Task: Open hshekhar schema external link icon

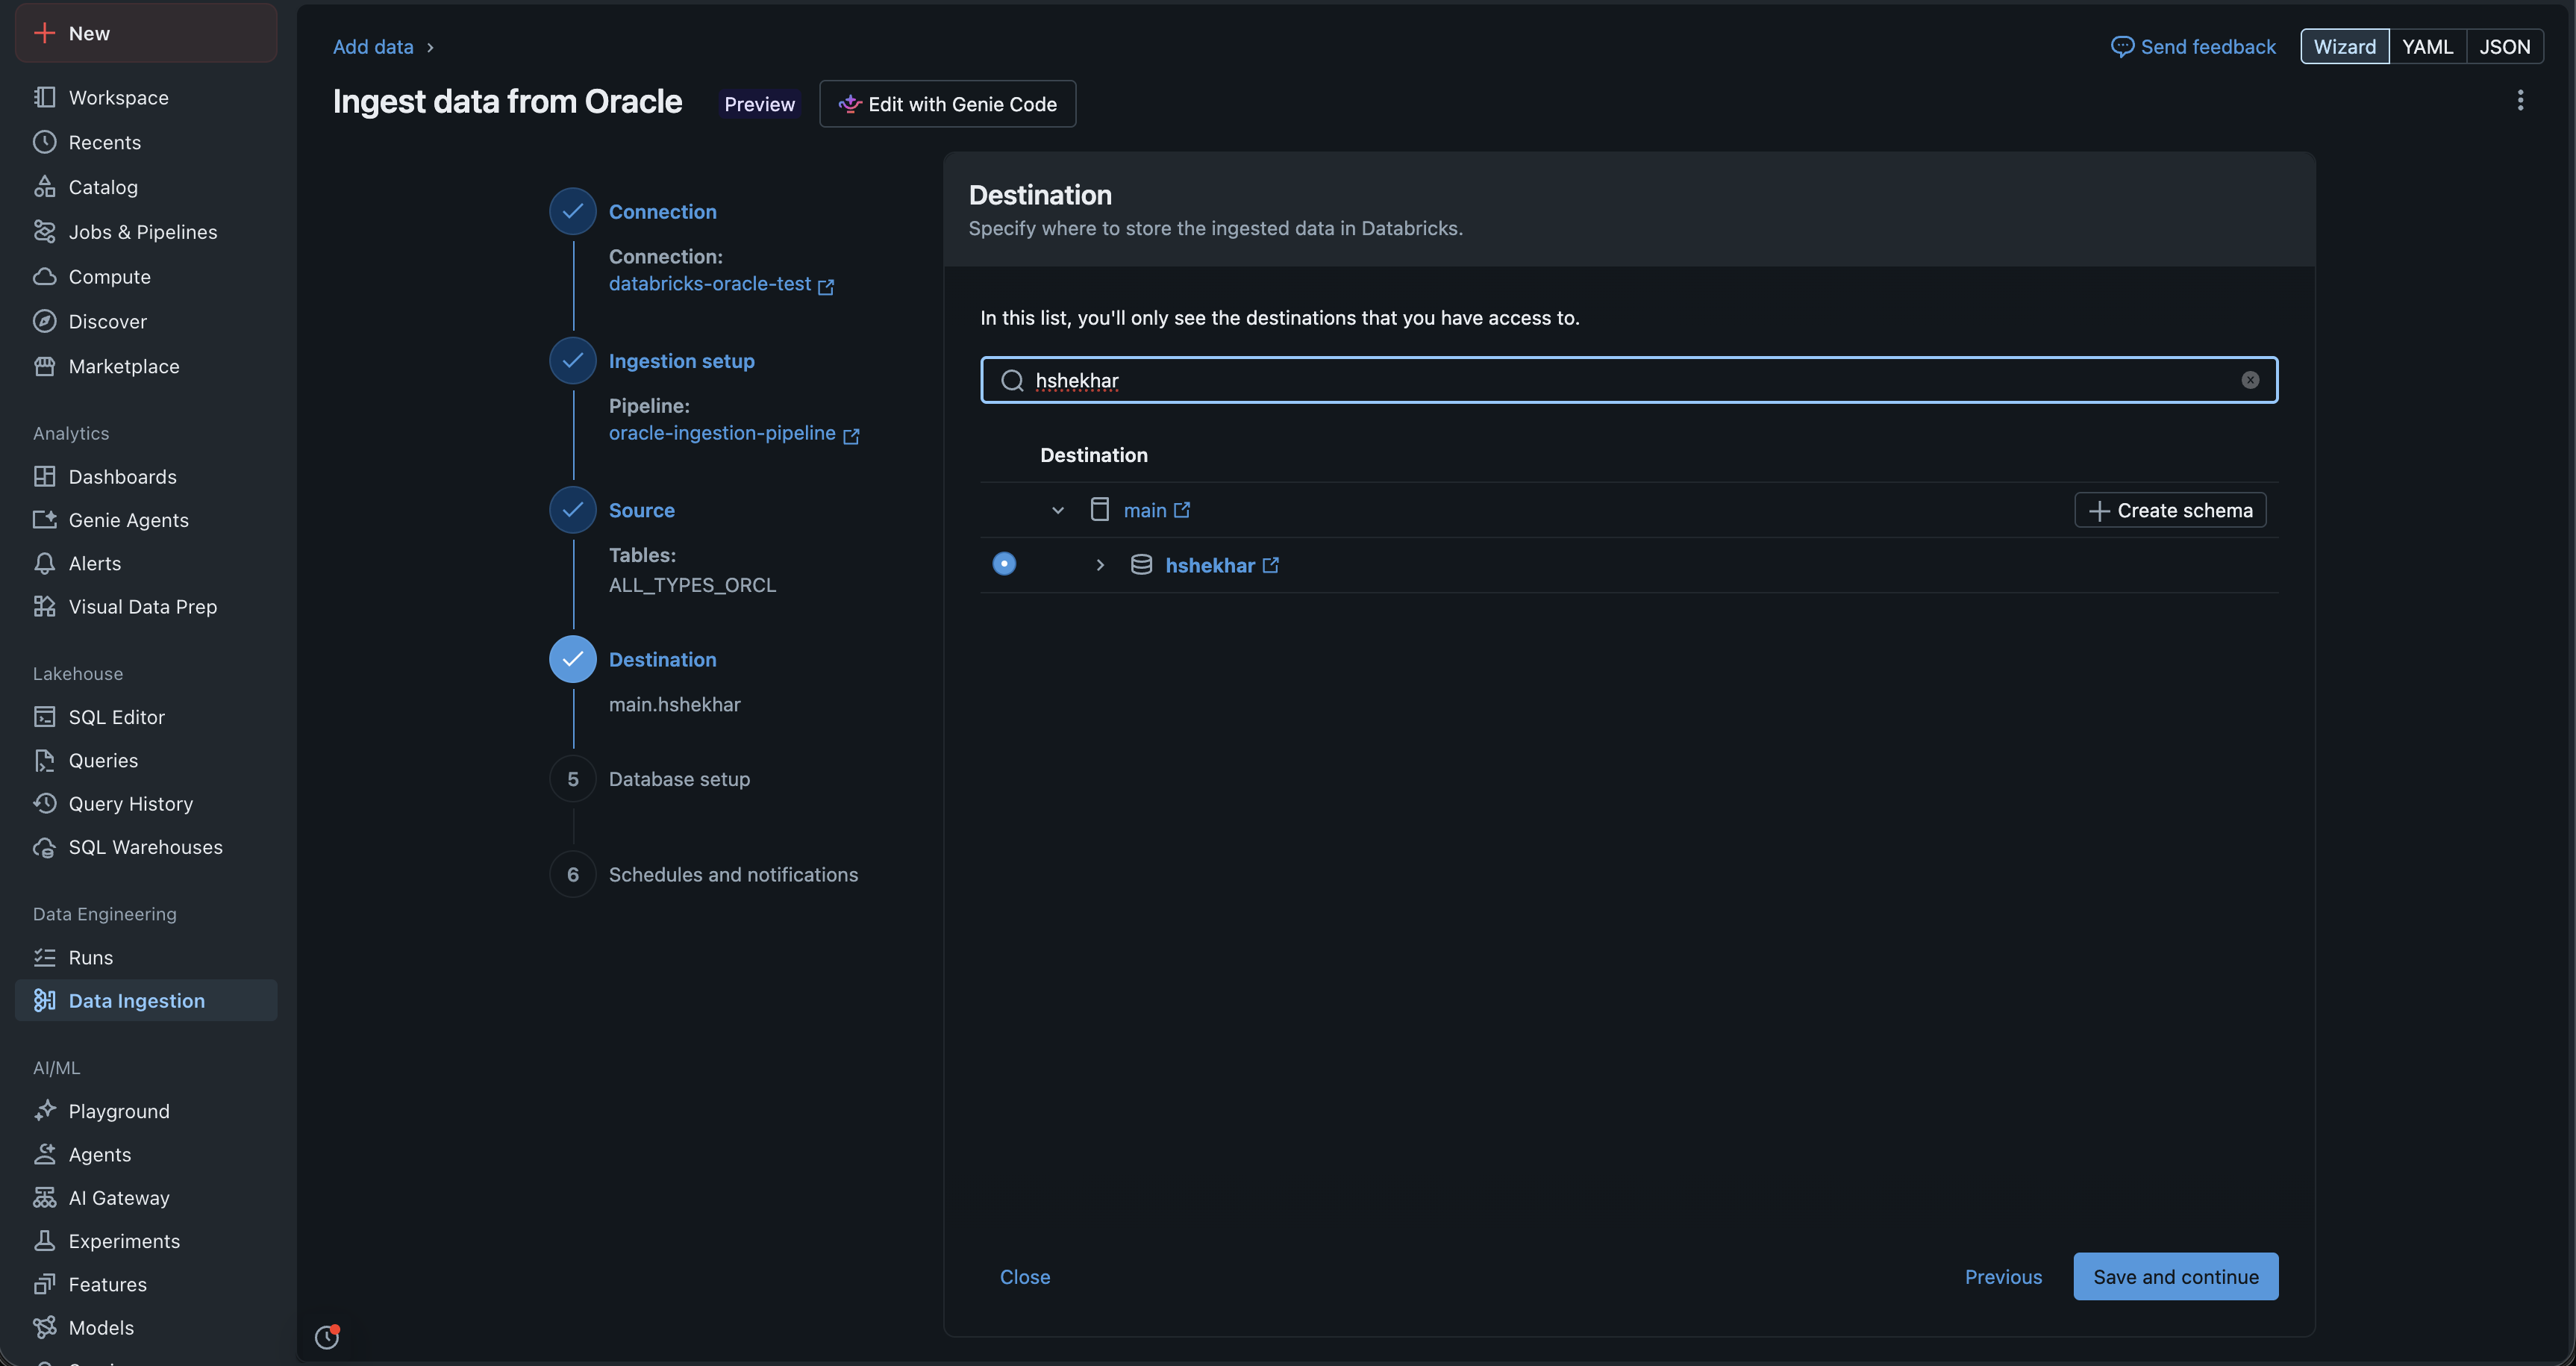Action: coord(1271,565)
